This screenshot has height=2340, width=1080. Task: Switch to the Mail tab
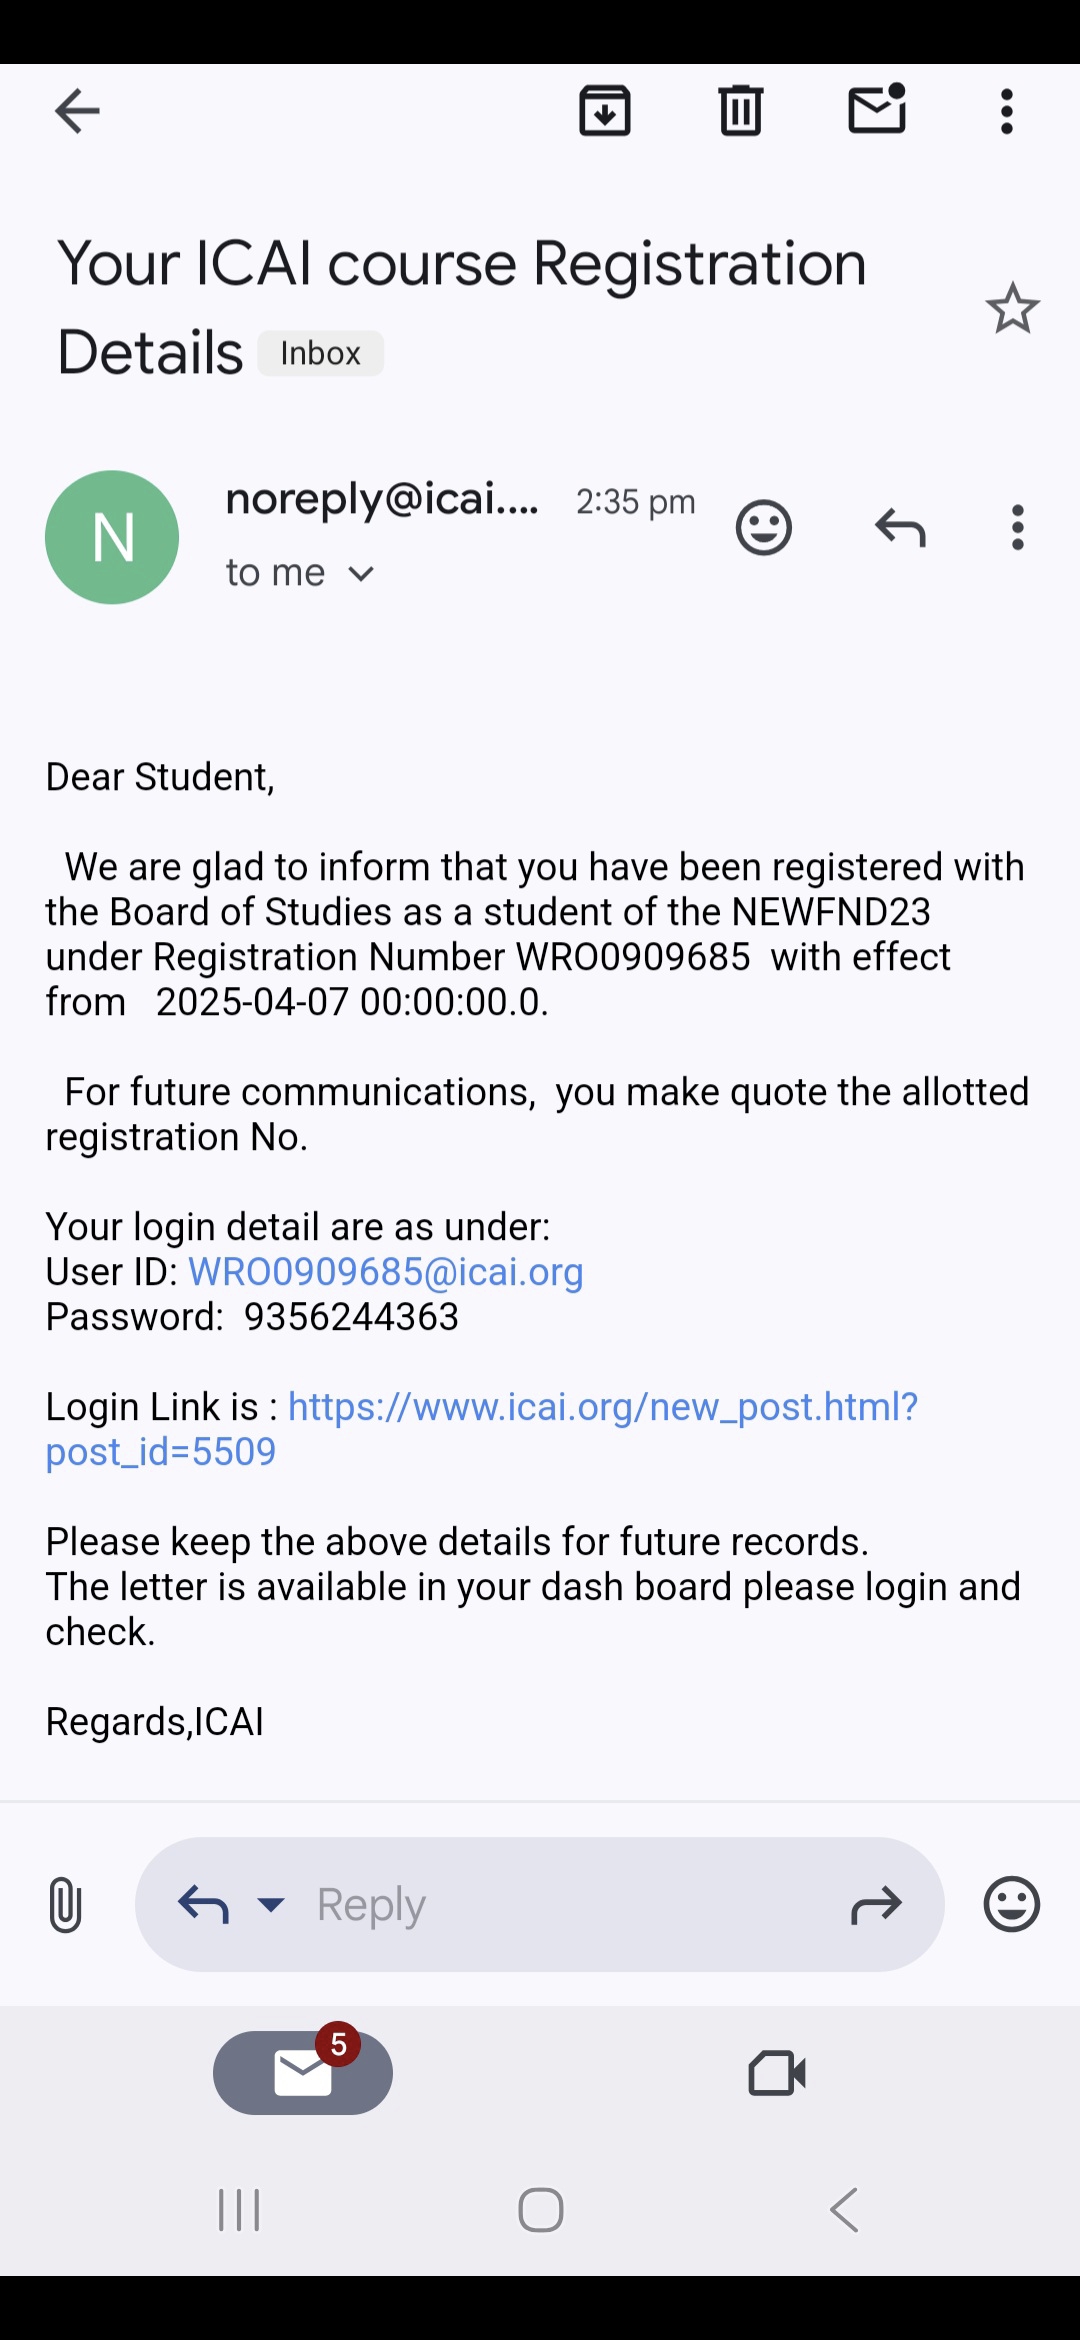coord(303,2073)
